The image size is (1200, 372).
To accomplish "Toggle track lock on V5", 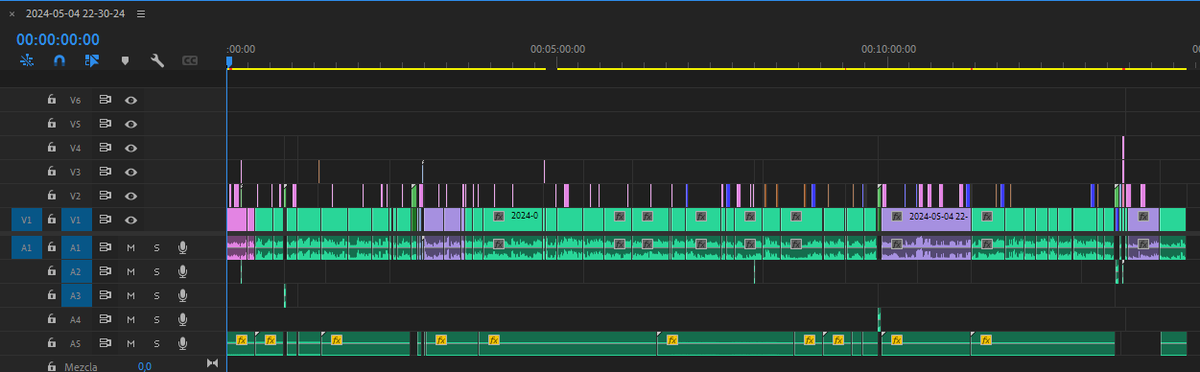I will click(x=51, y=124).
